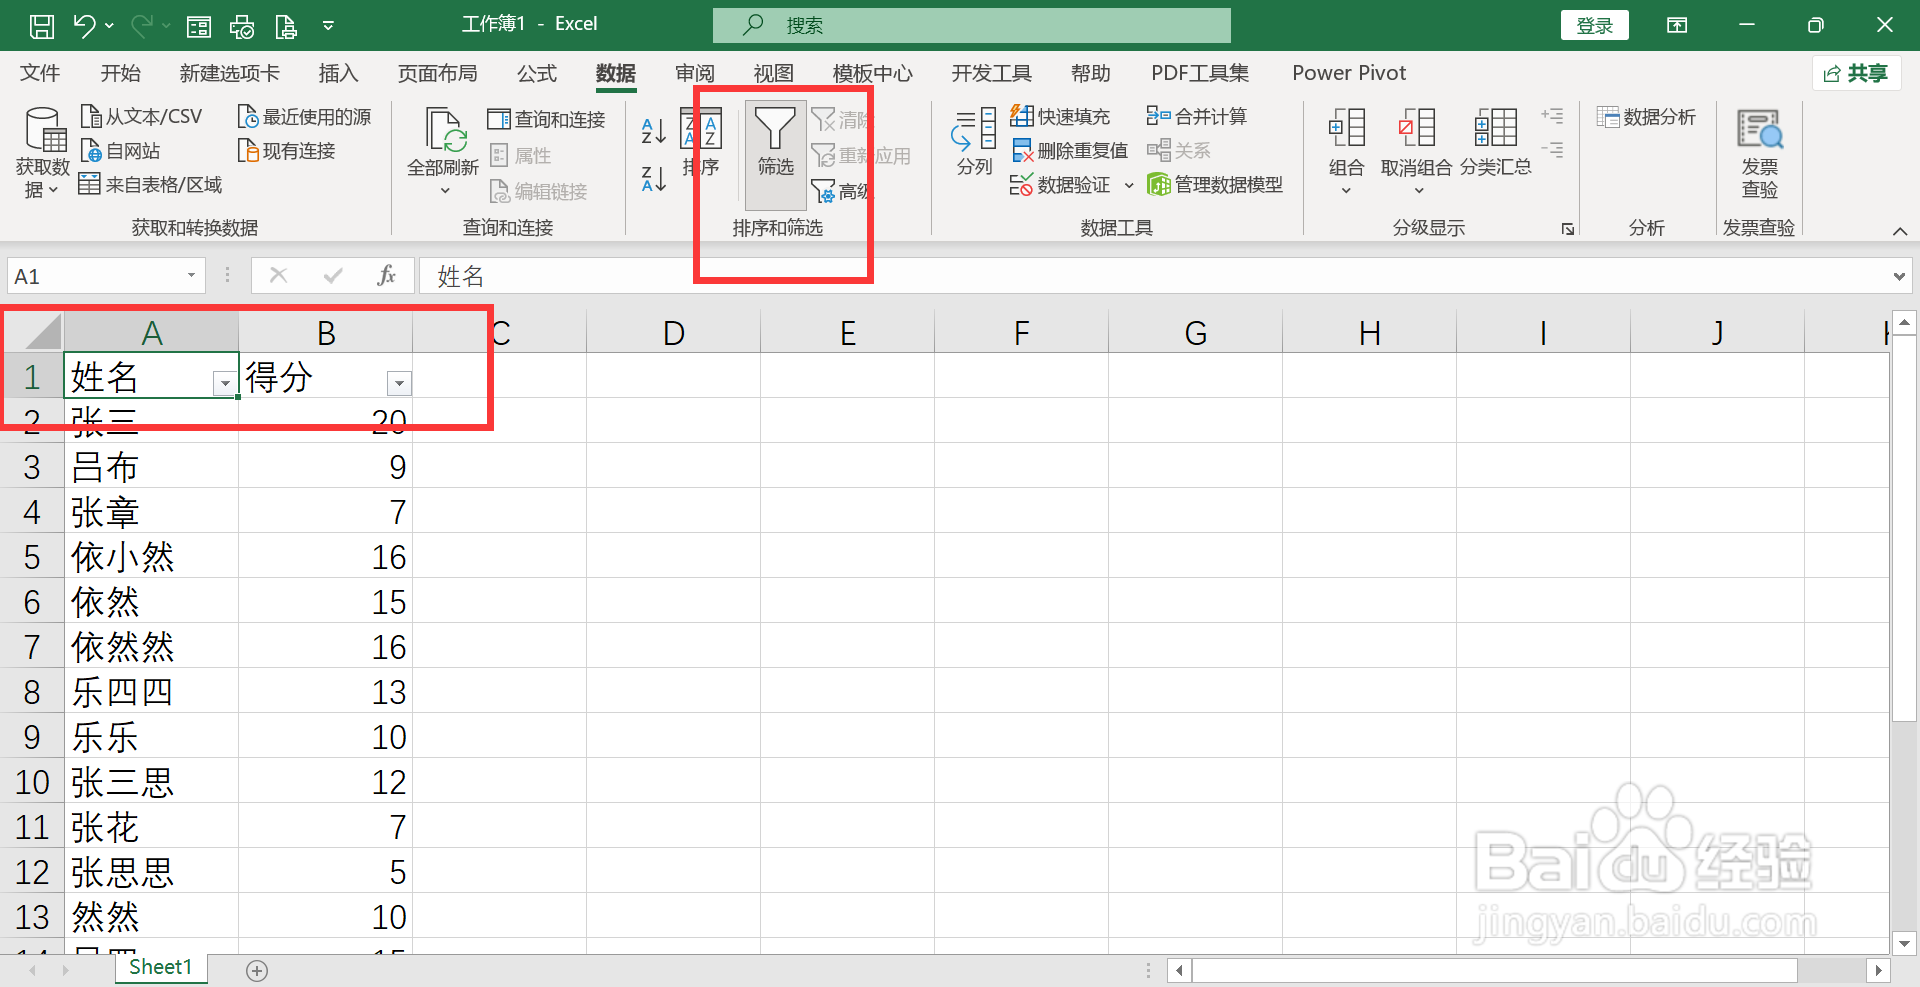This screenshot has height=987, width=1920.
Task: Select cell with value 13 for 乐四四
Action: [325, 692]
